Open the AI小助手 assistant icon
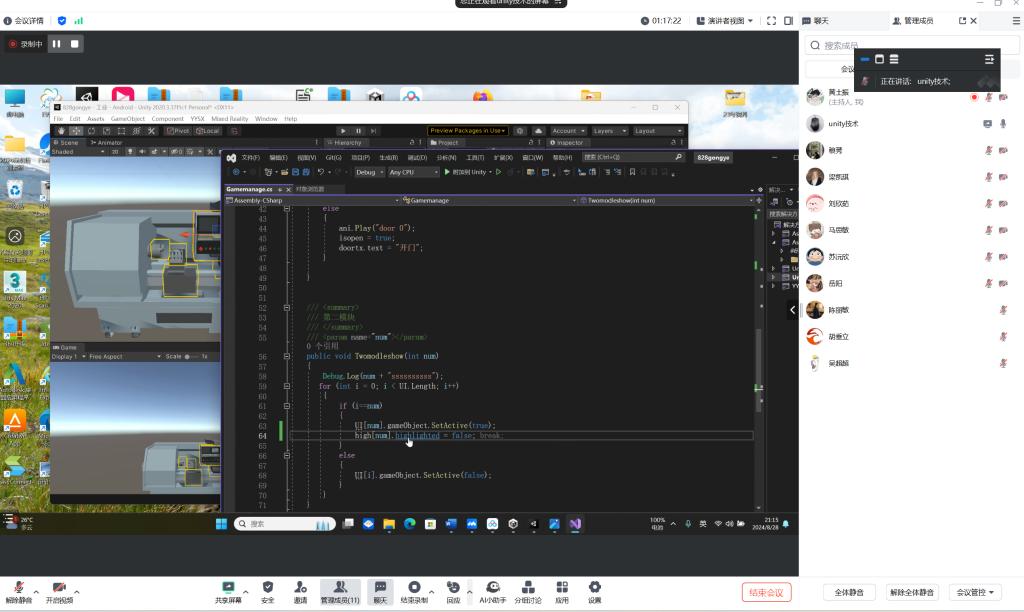The image size is (1024, 612). (x=491, y=587)
